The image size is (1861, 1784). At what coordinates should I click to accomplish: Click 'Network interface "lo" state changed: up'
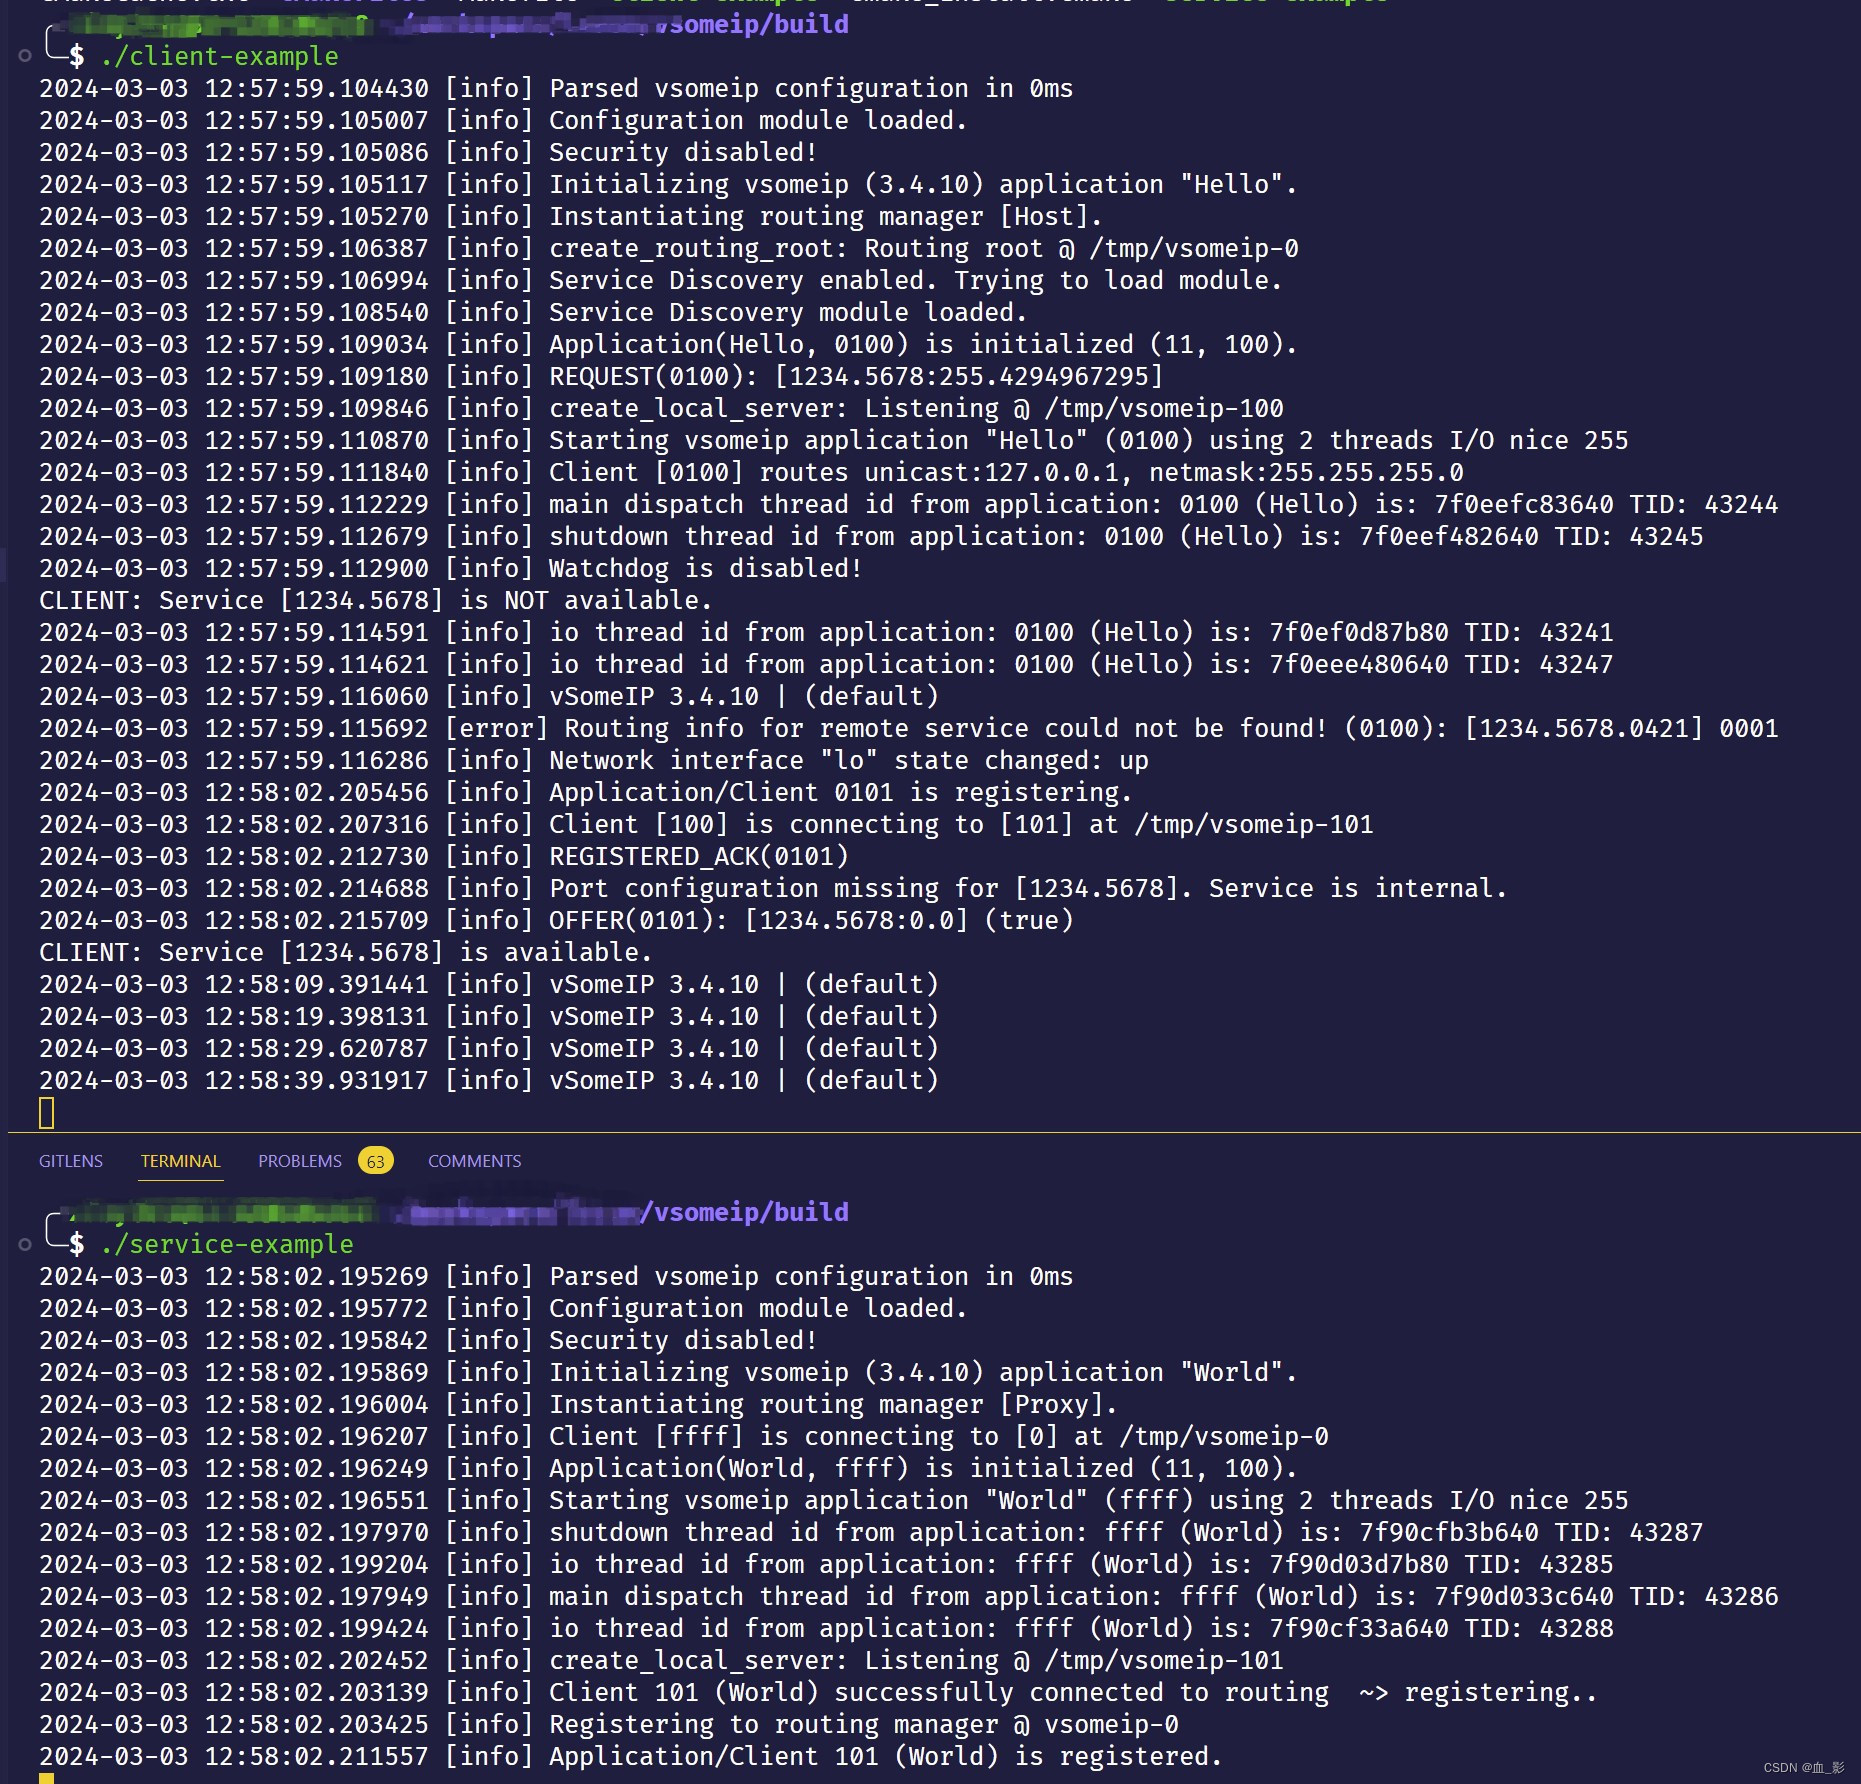[593, 760]
